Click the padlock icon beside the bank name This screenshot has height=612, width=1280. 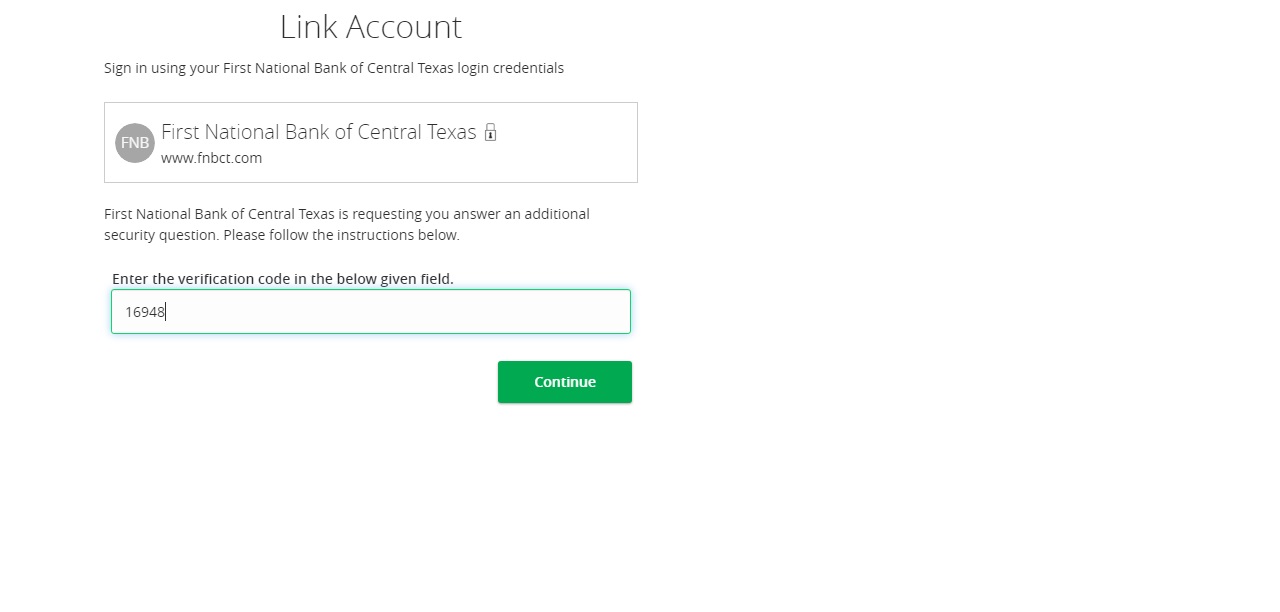point(490,132)
